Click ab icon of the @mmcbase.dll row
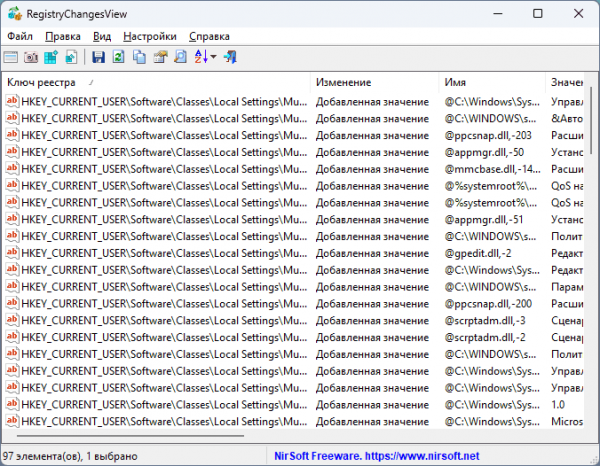 click(x=12, y=168)
